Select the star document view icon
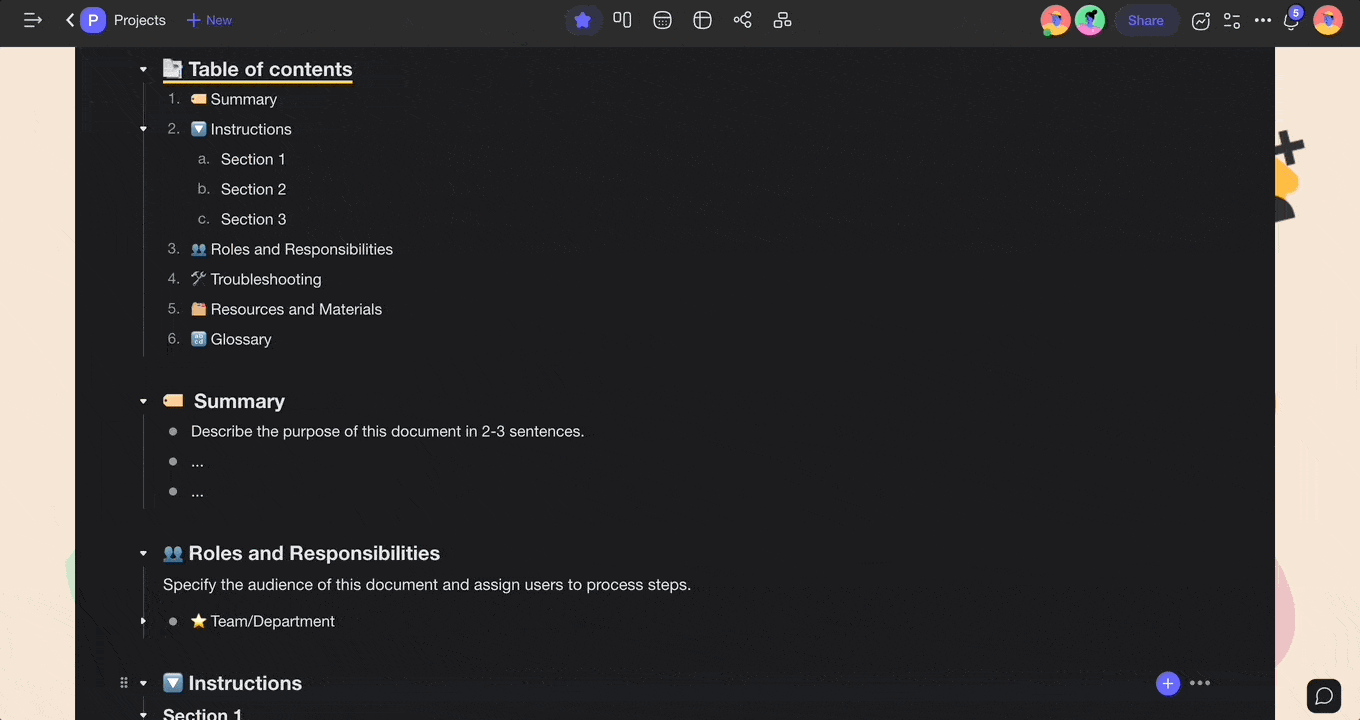 point(582,20)
